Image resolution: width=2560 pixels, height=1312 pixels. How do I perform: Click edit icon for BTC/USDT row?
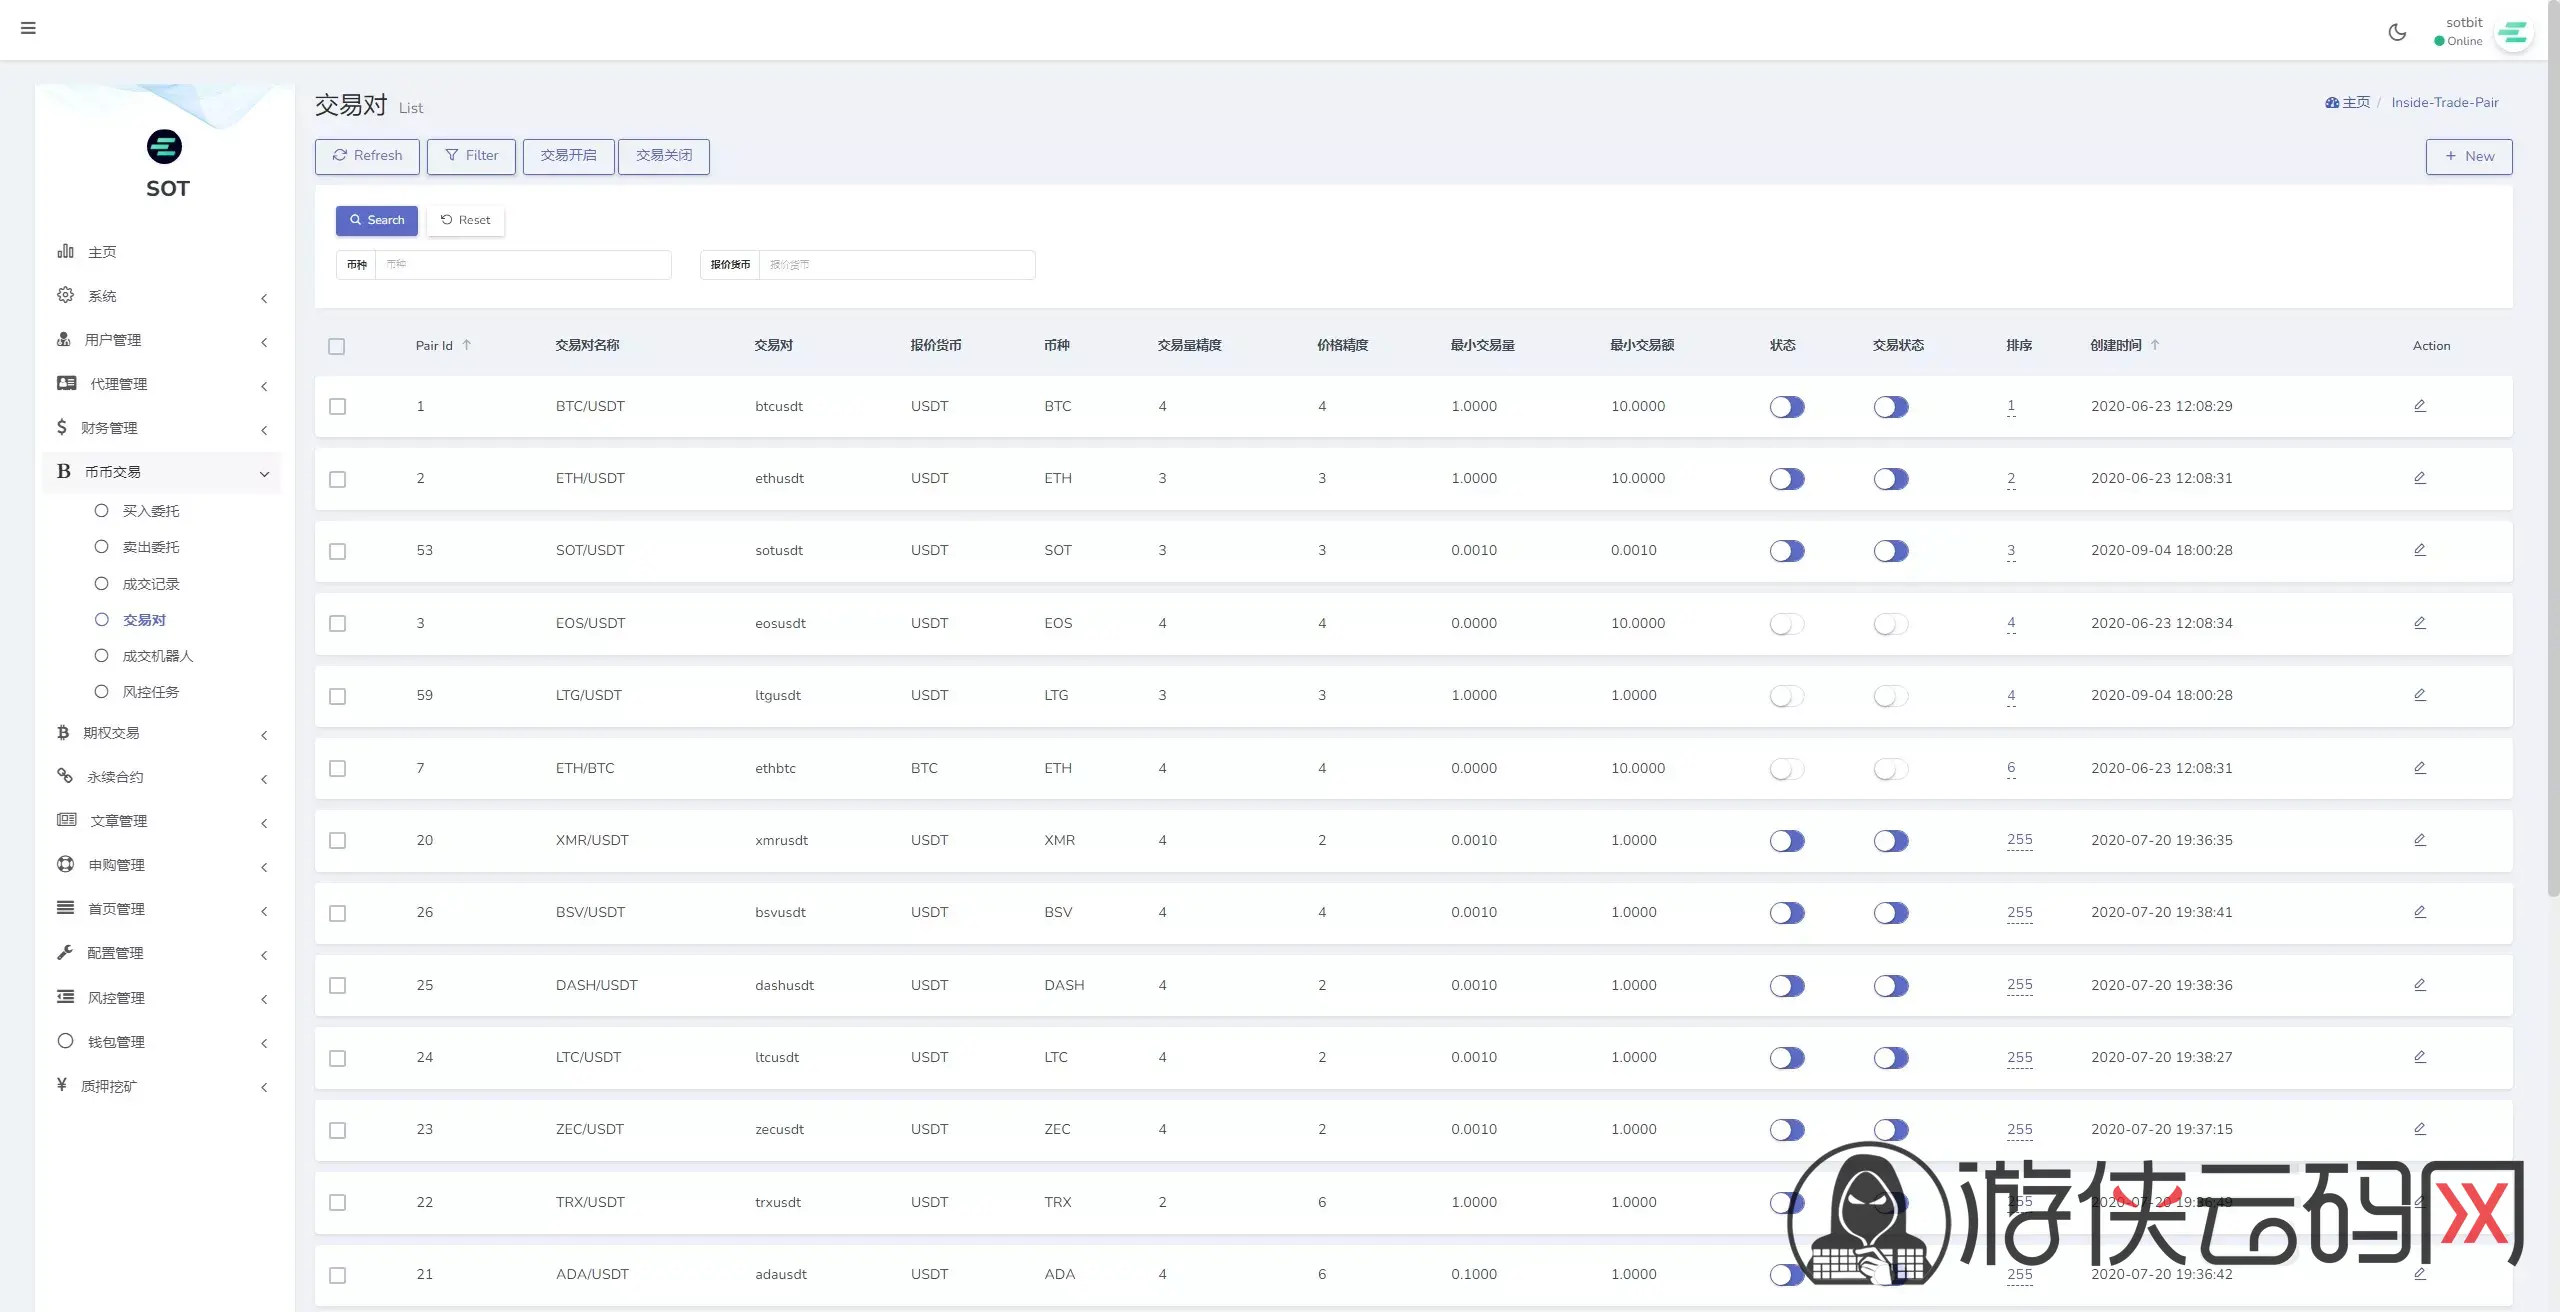(x=2419, y=406)
